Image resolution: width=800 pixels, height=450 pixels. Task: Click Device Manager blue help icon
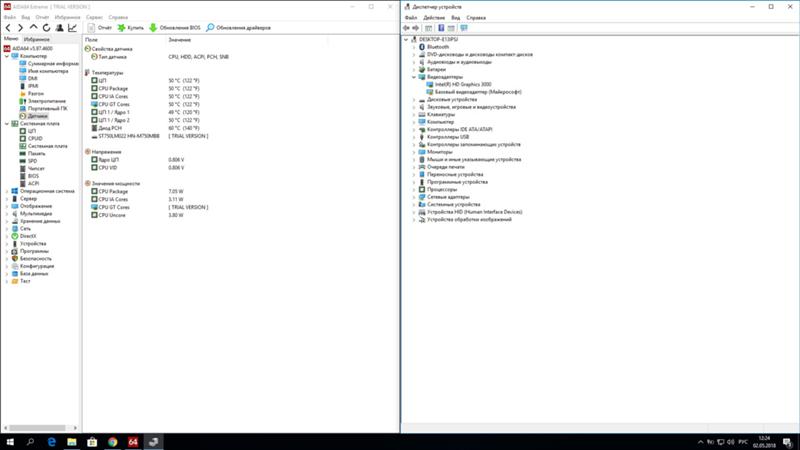click(441, 28)
